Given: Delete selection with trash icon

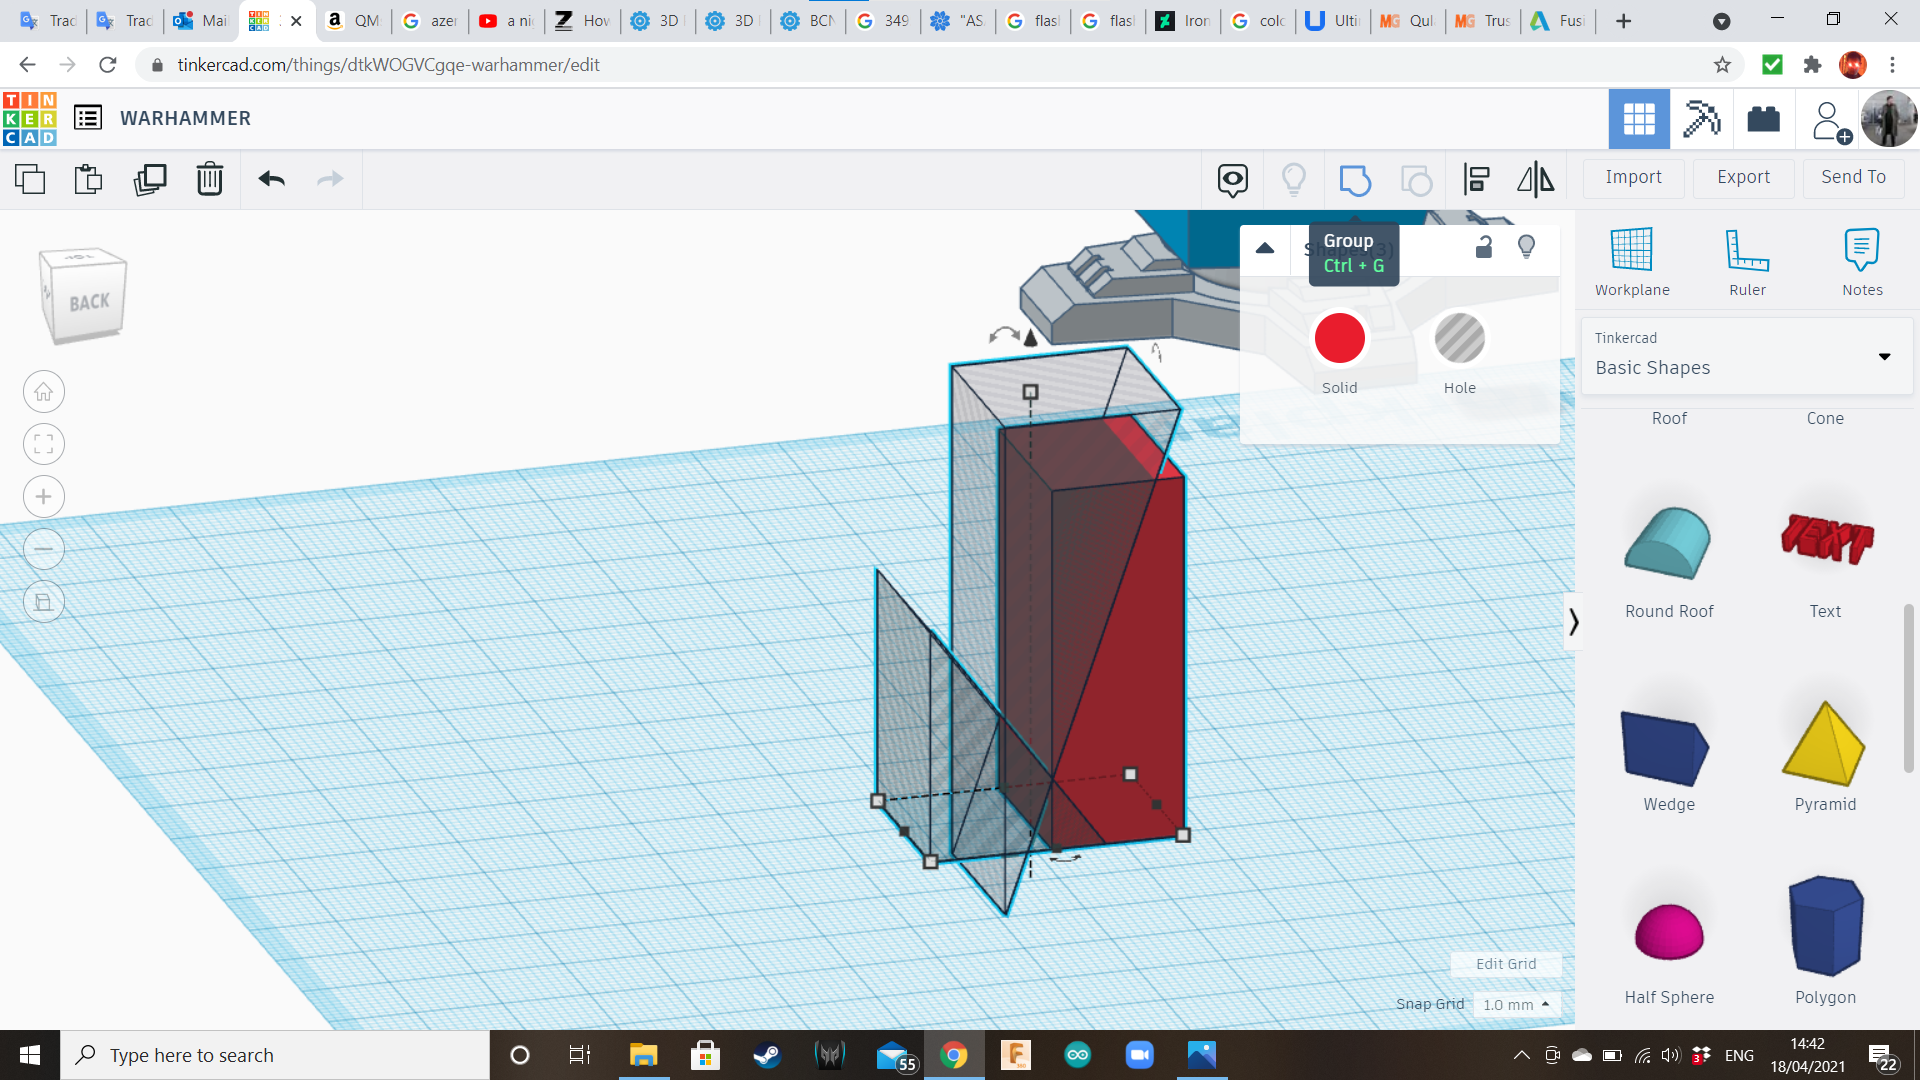Looking at the screenshot, I should (x=210, y=179).
